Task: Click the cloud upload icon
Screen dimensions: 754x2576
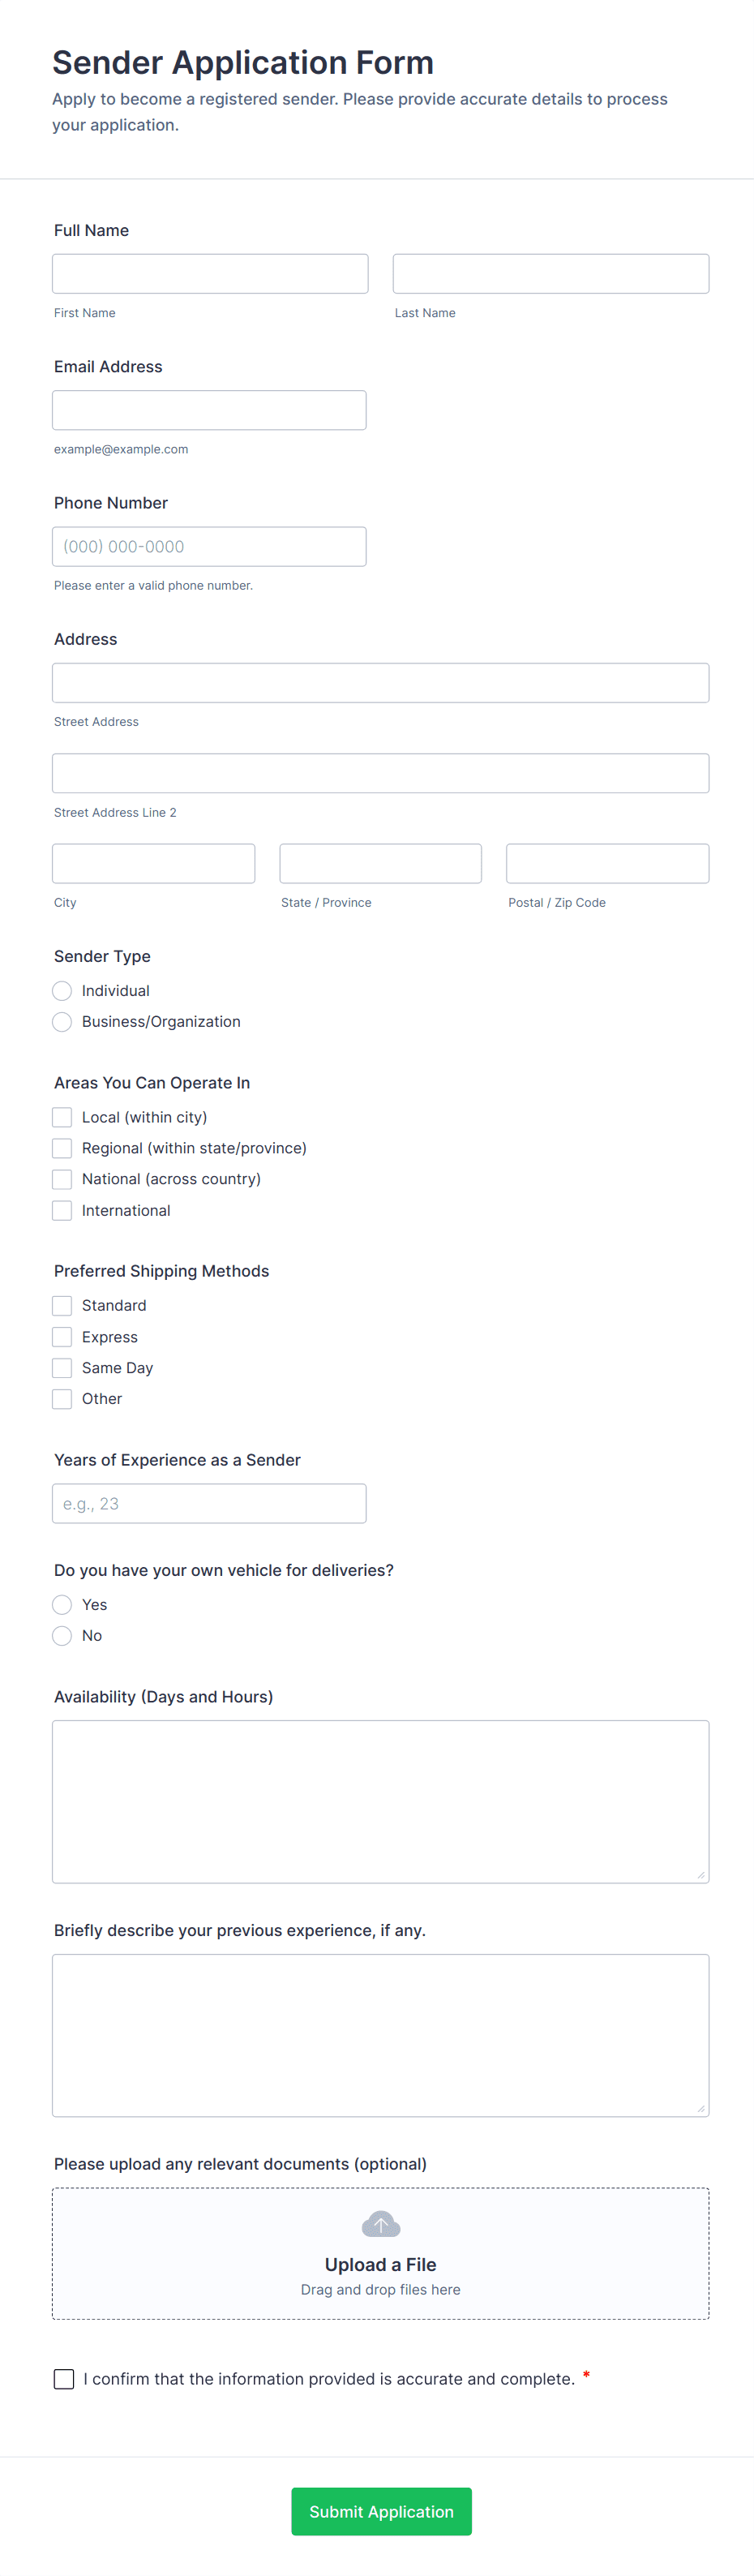Action: click(380, 2224)
